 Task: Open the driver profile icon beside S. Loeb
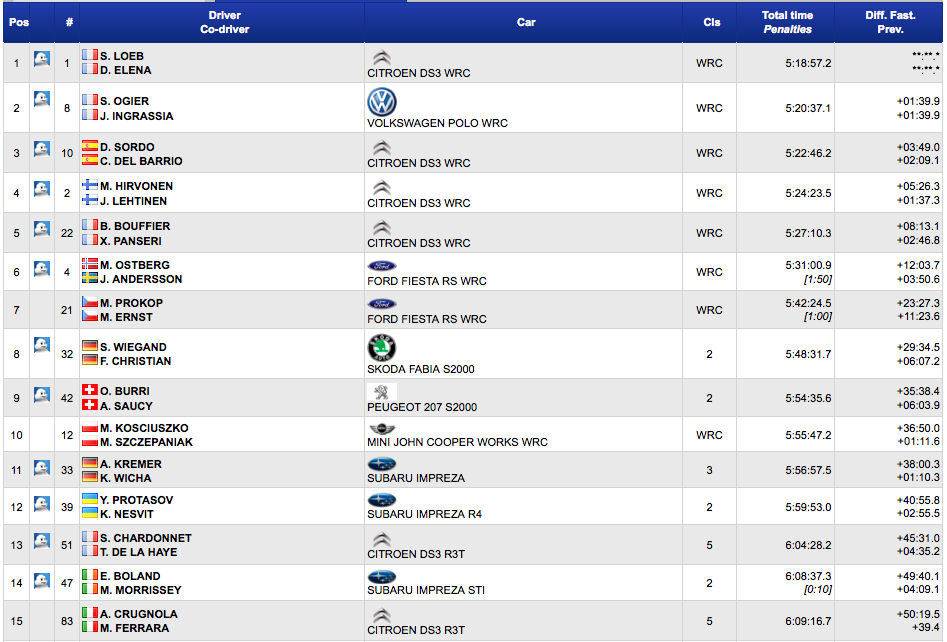pos(42,59)
